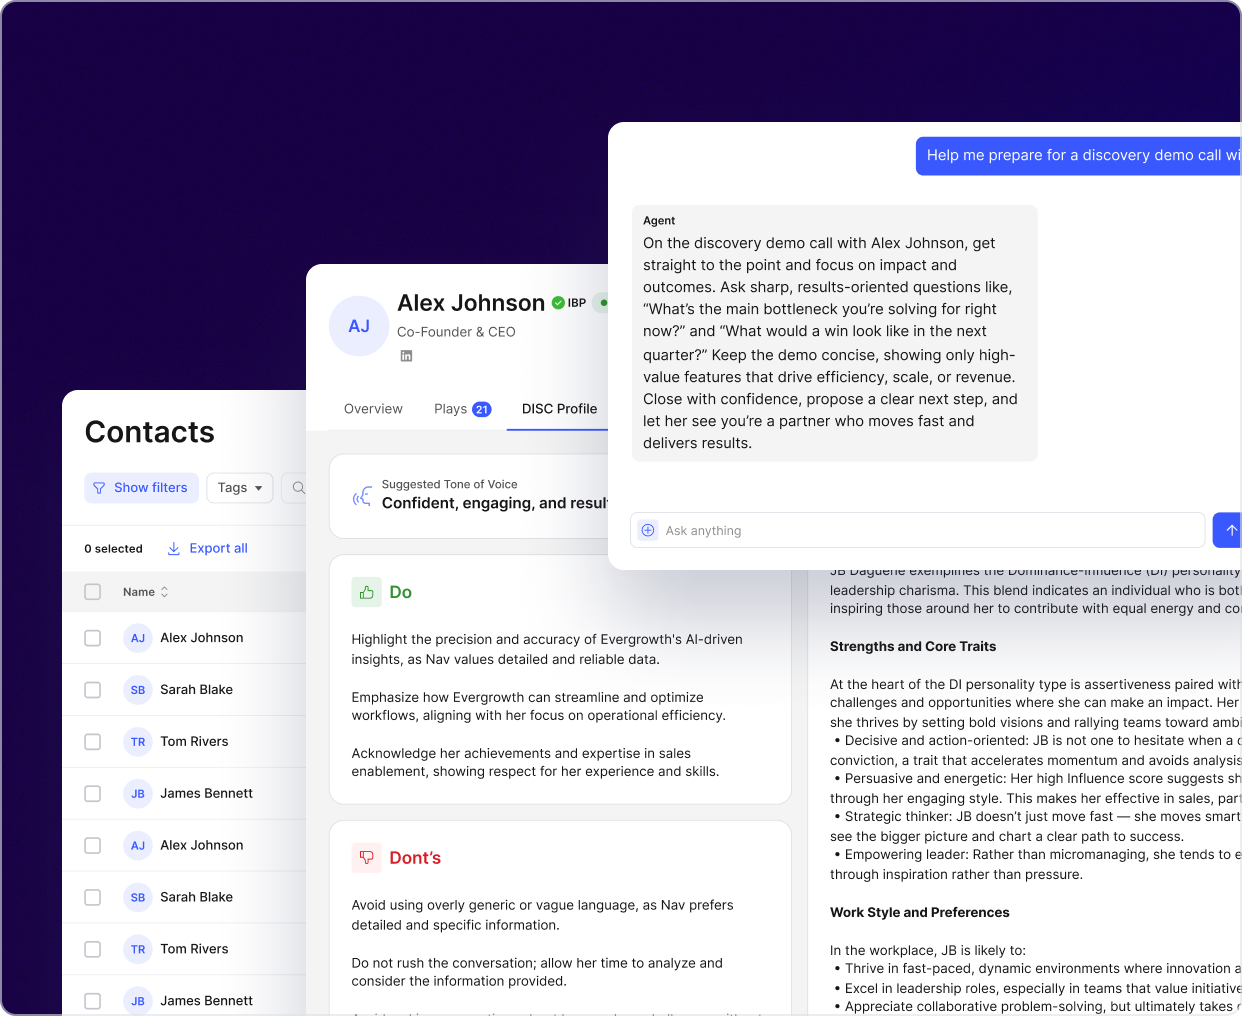Click the Suggested Tone of Voice speaker icon

pos(361,496)
